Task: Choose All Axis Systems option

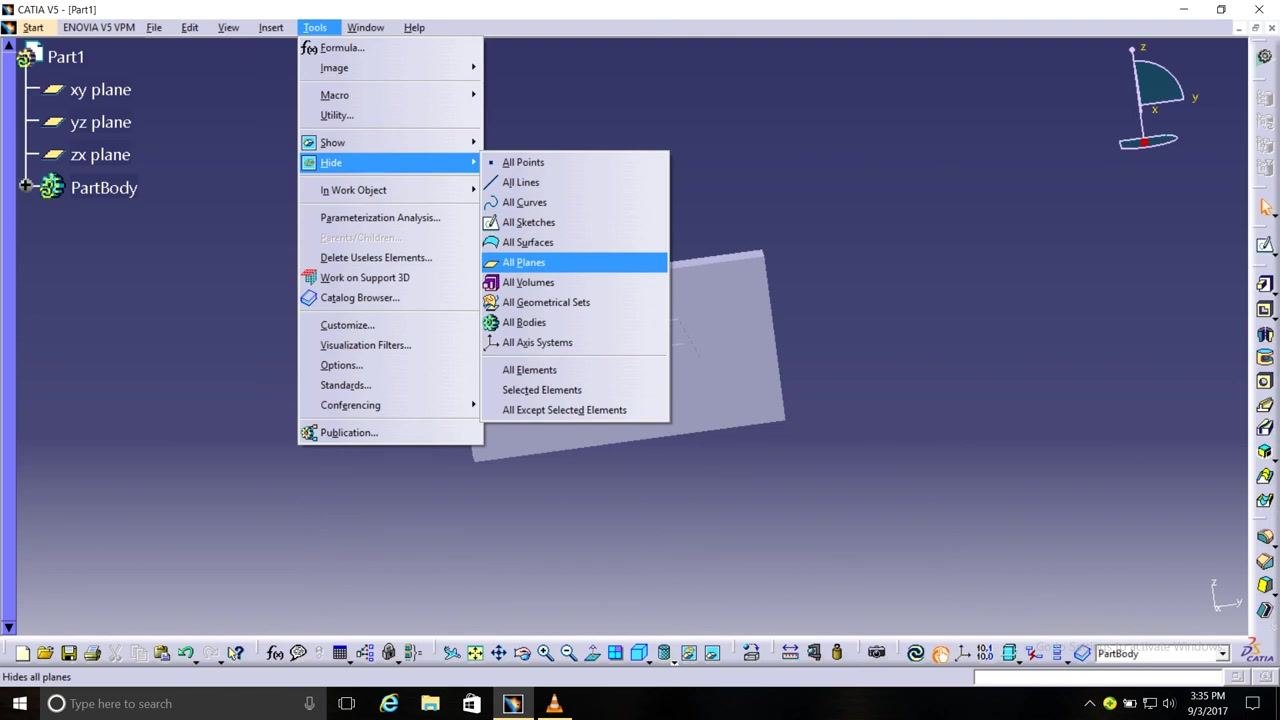Action: pyautogui.click(x=575, y=342)
